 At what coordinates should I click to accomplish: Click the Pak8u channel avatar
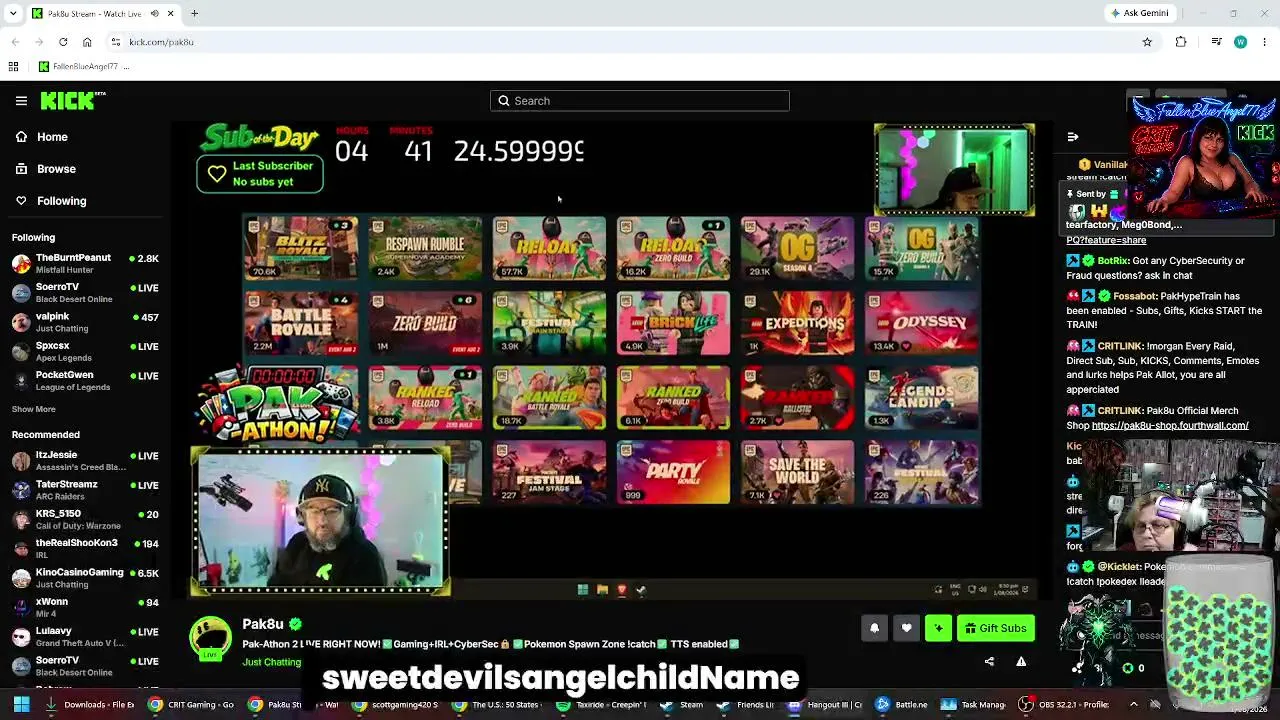(210, 639)
